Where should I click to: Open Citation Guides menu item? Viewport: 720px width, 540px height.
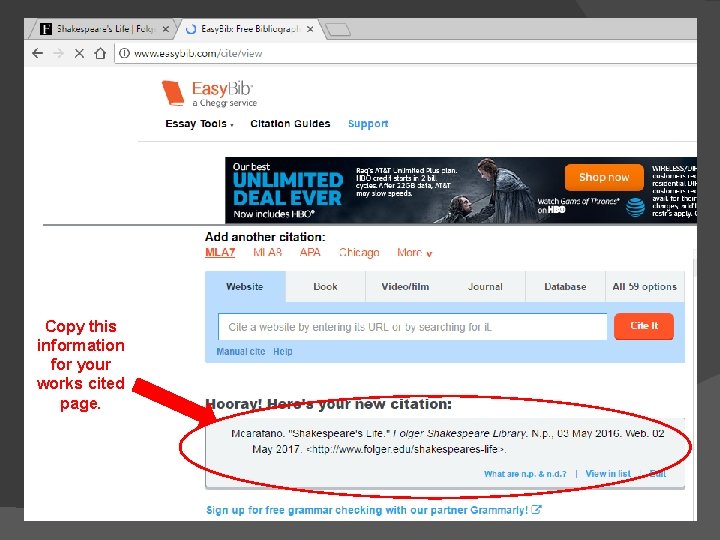pos(290,124)
